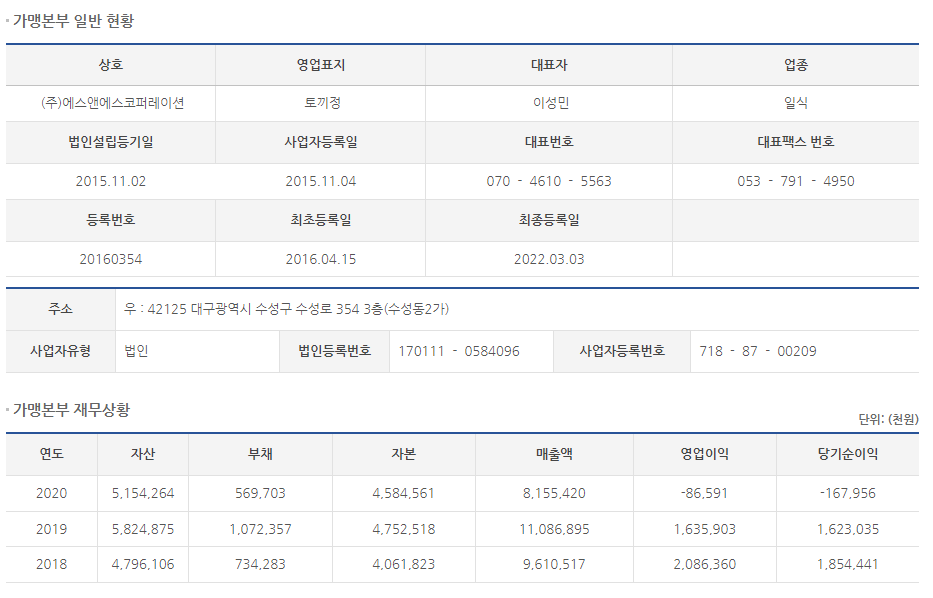
Task: Click the 영업표지 column header
Action: coord(321,64)
